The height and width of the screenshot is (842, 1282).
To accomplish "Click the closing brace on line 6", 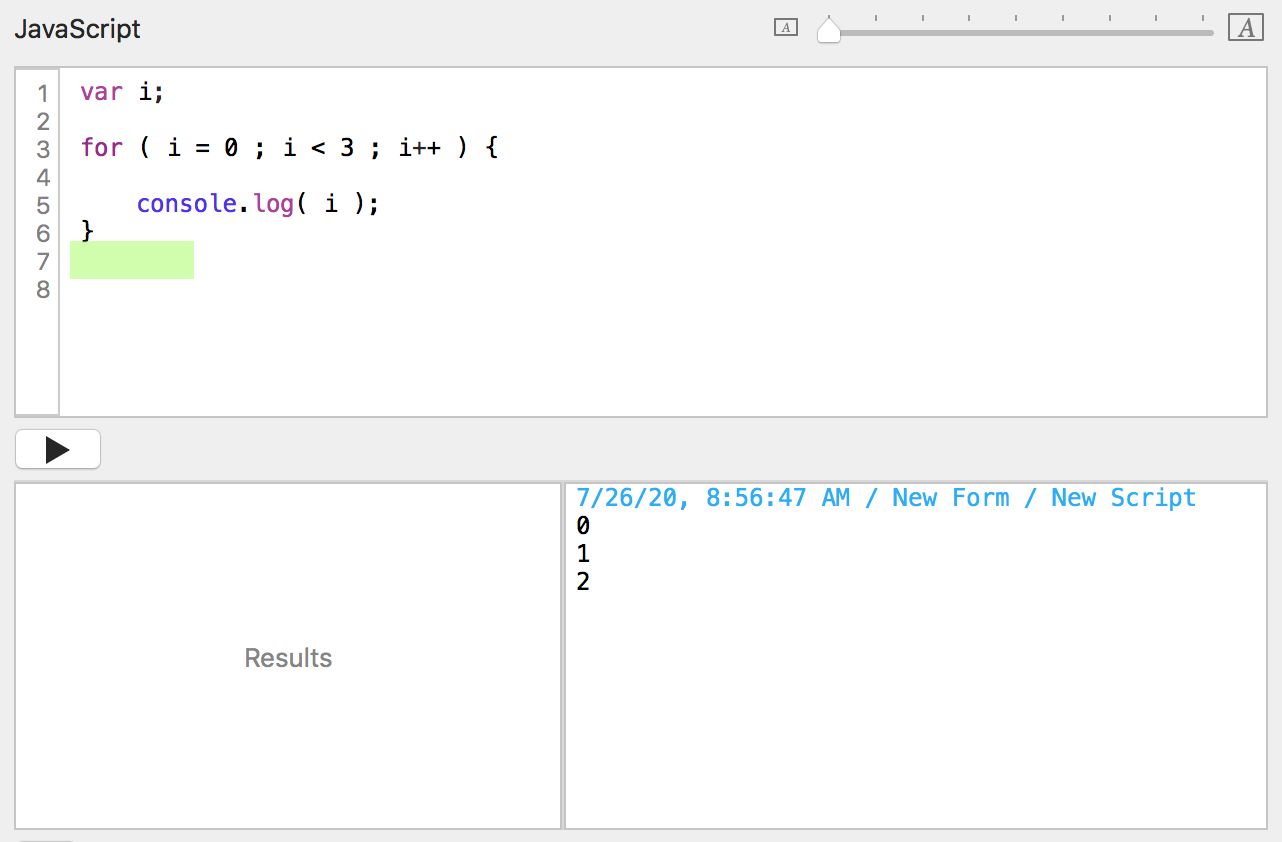I will coord(87,232).
